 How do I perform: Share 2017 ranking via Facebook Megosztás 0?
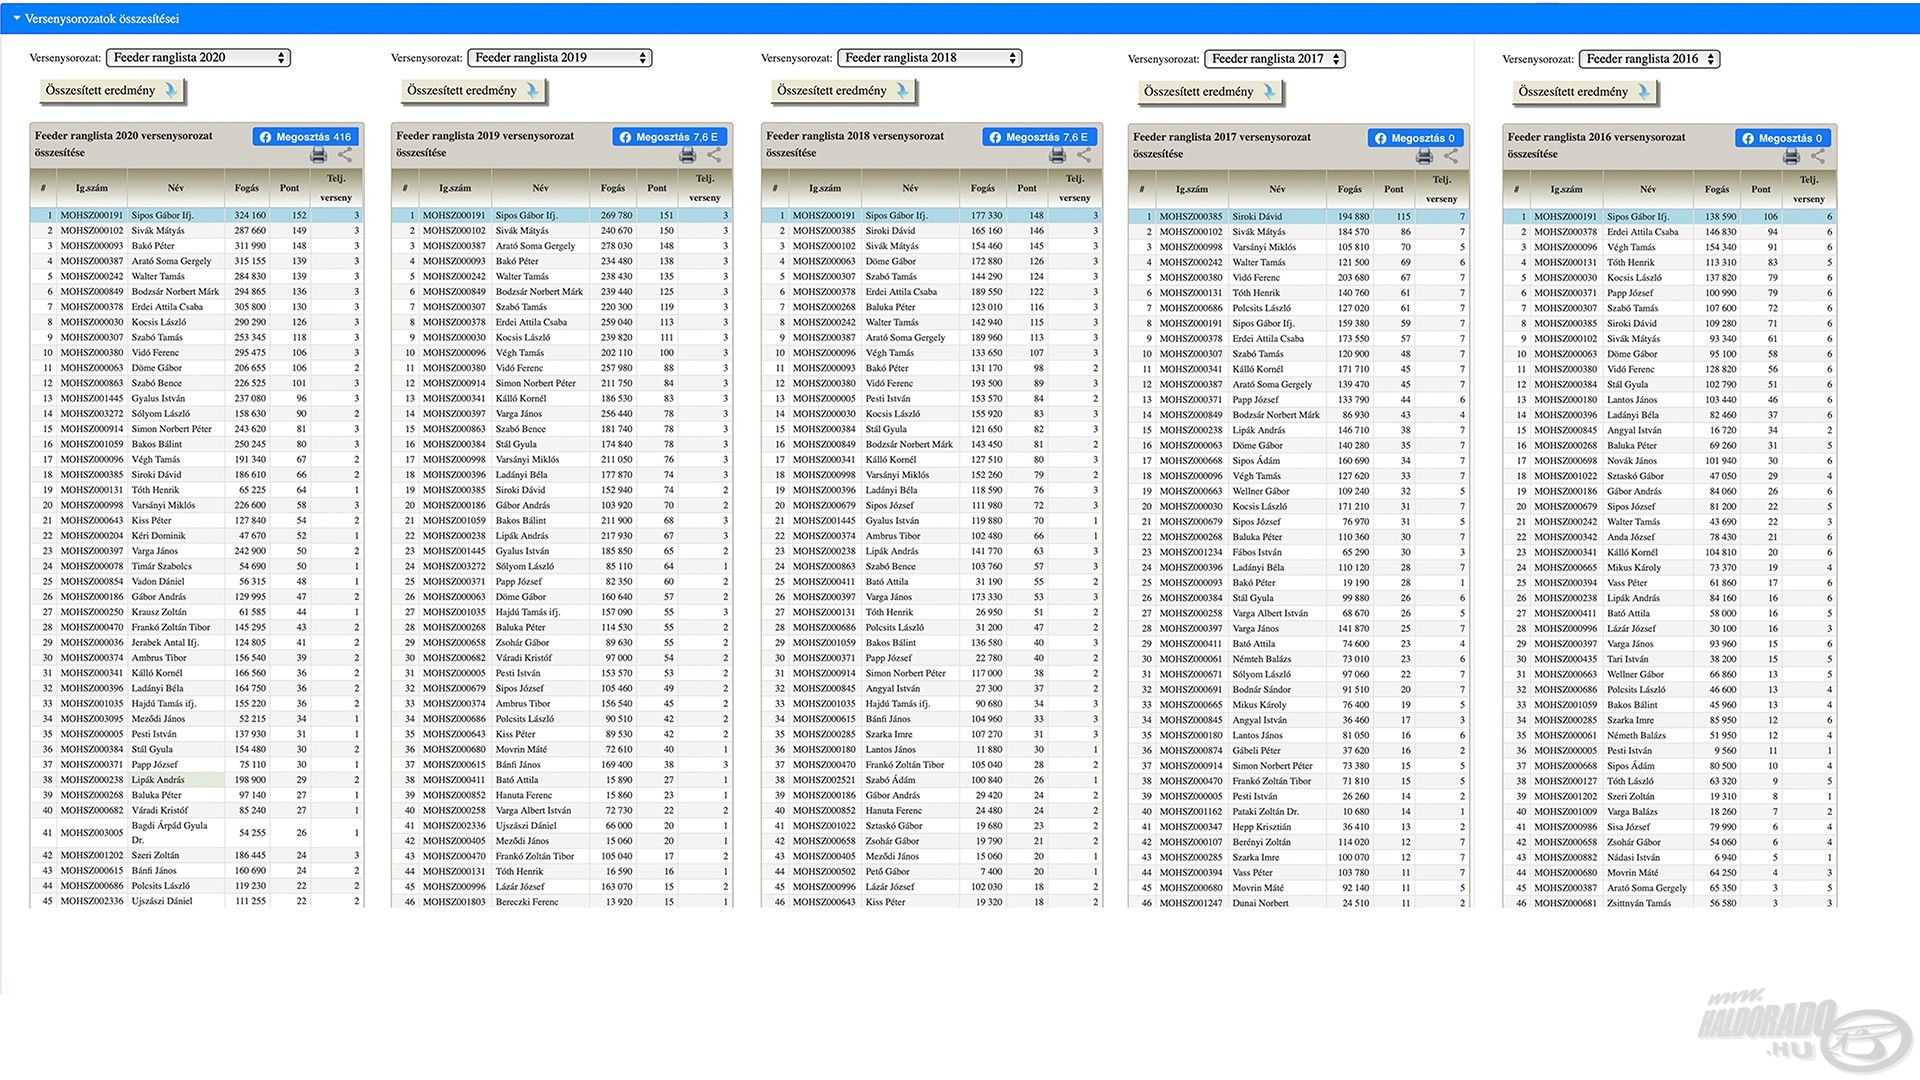coord(1415,138)
